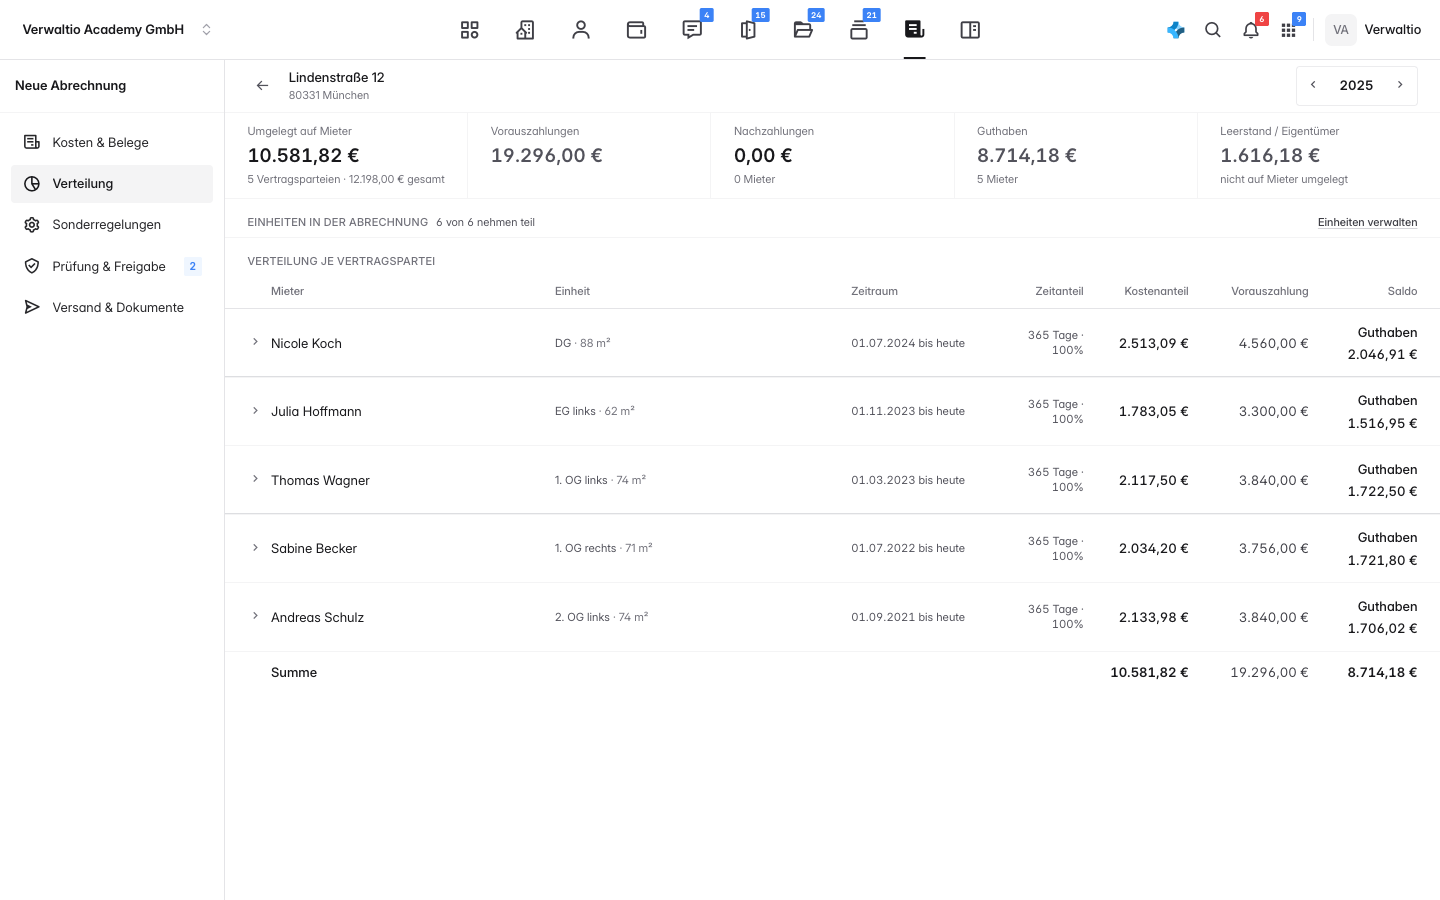Click the year value 2025

pyautogui.click(x=1356, y=85)
